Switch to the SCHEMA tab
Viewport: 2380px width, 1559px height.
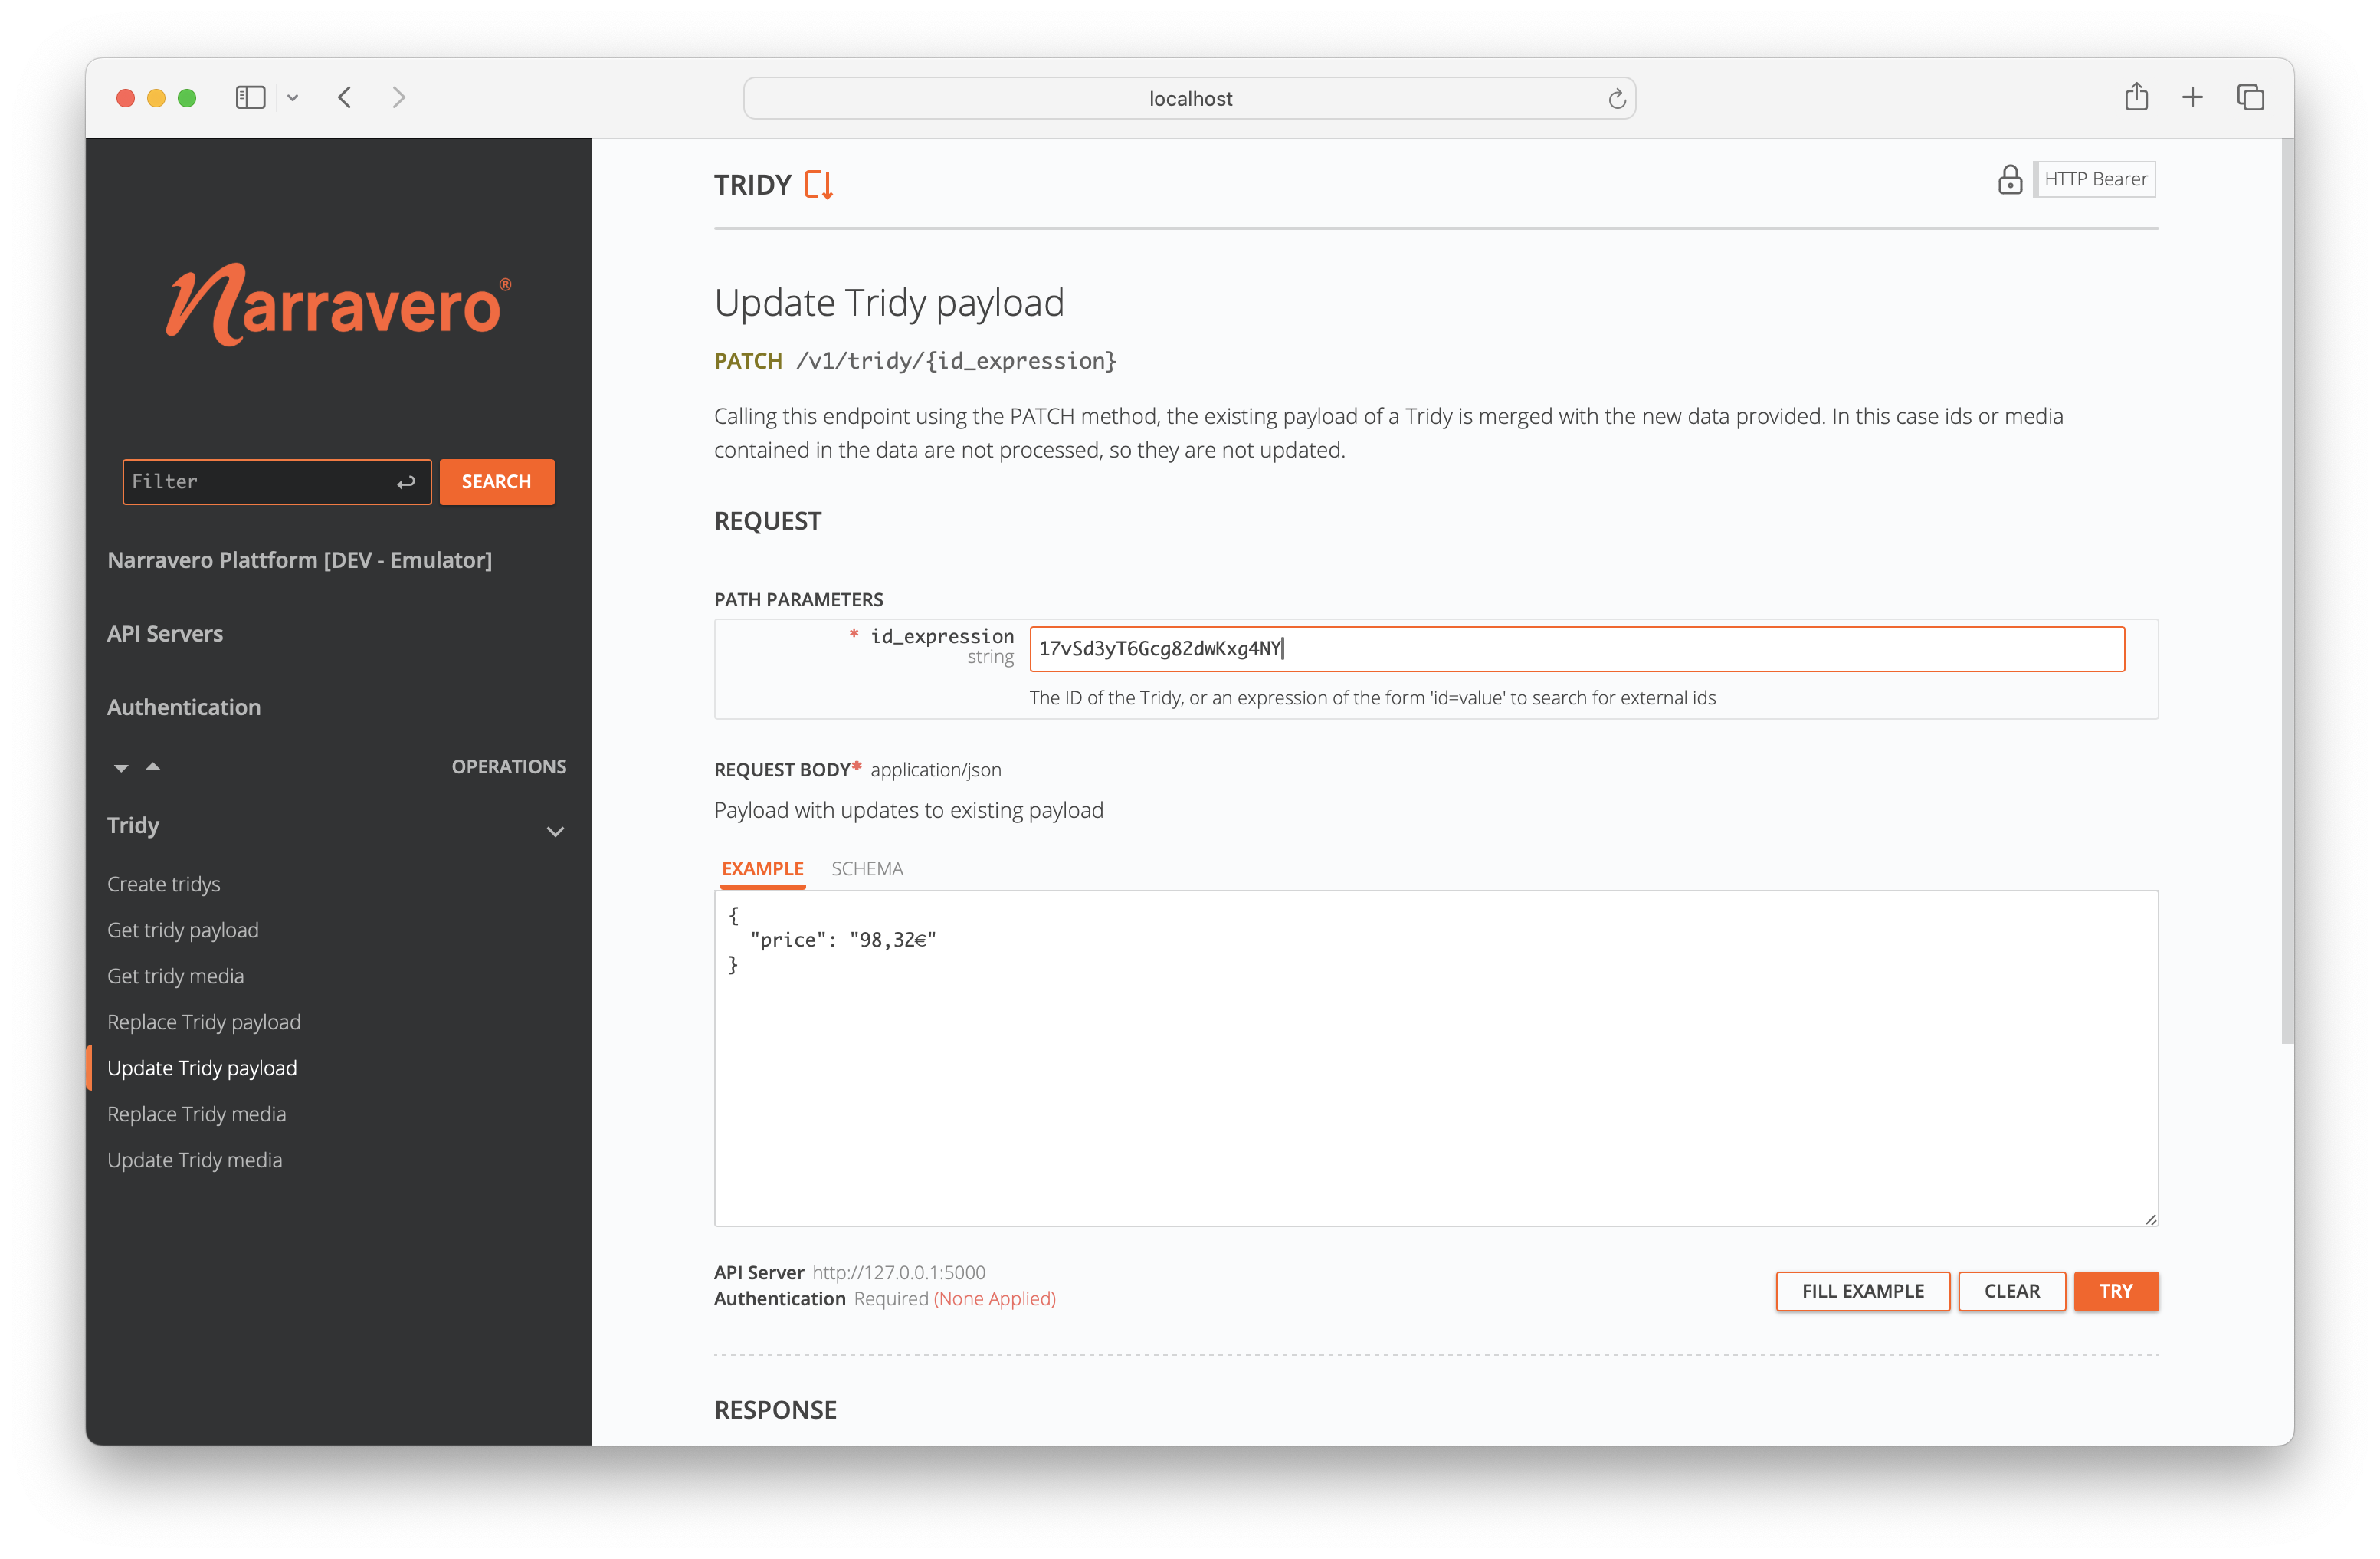[x=867, y=868]
